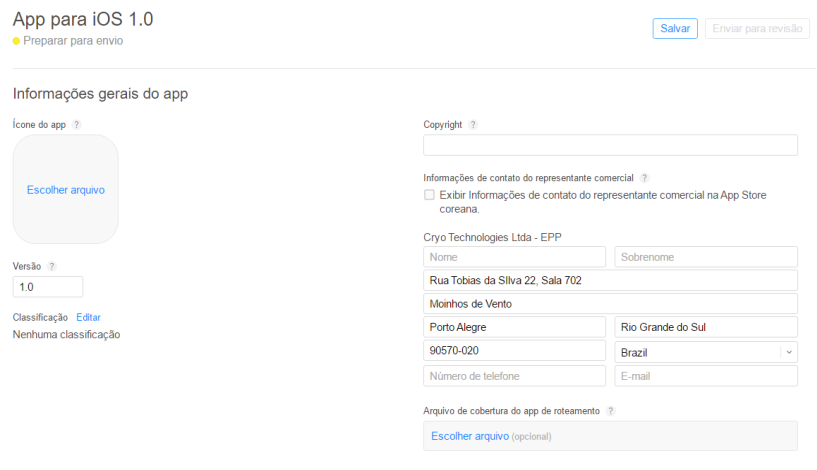Enable Exibir Informações de contato checkbox
The width and height of the screenshot is (817, 470).
click(429, 195)
